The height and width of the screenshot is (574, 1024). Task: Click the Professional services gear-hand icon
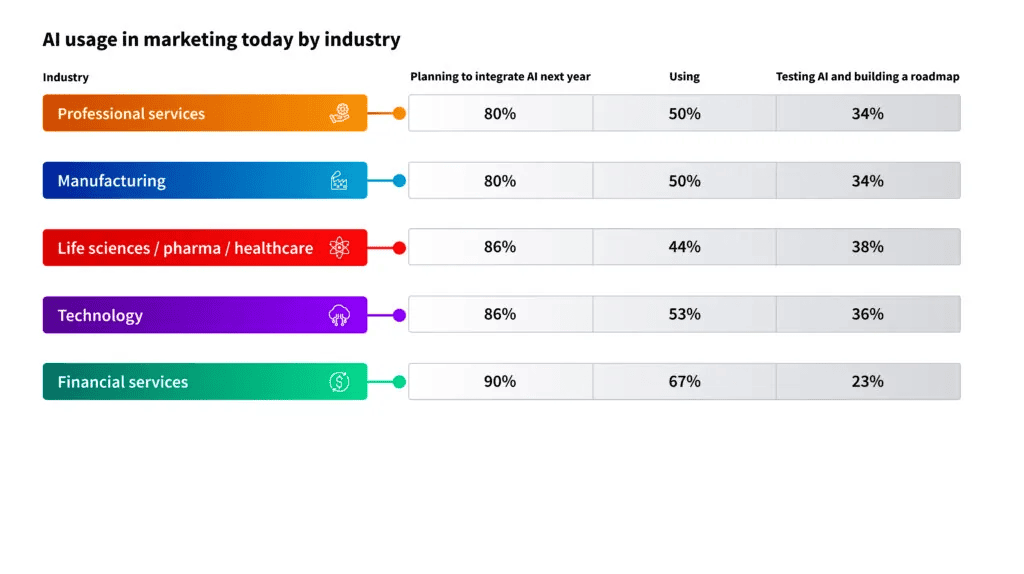tap(340, 113)
